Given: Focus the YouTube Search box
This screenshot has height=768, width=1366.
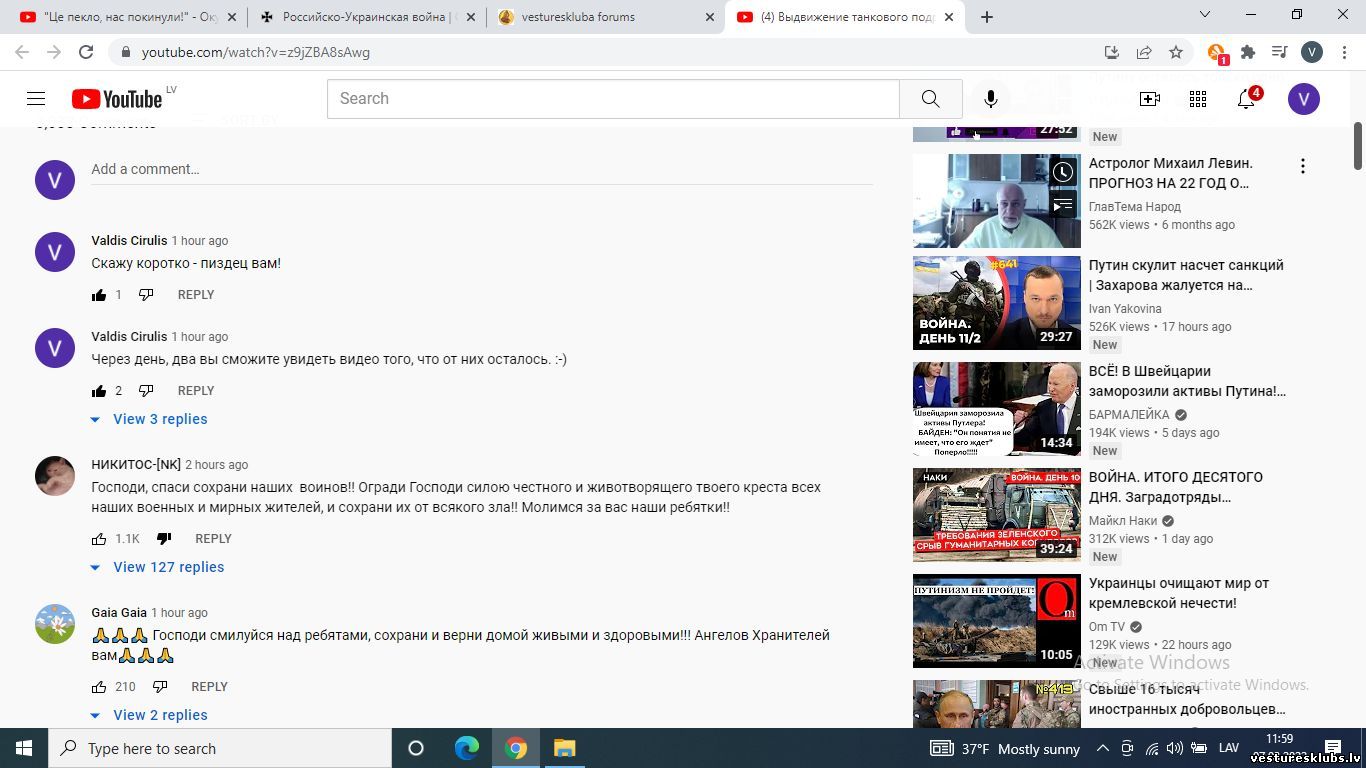Looking at the screenshot, I should (x=613, y=99).
